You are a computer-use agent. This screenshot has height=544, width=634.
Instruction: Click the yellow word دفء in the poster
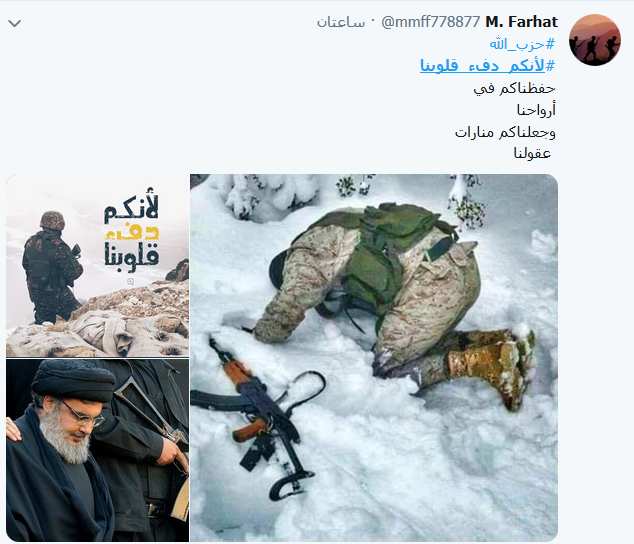[x=132, y=232]
